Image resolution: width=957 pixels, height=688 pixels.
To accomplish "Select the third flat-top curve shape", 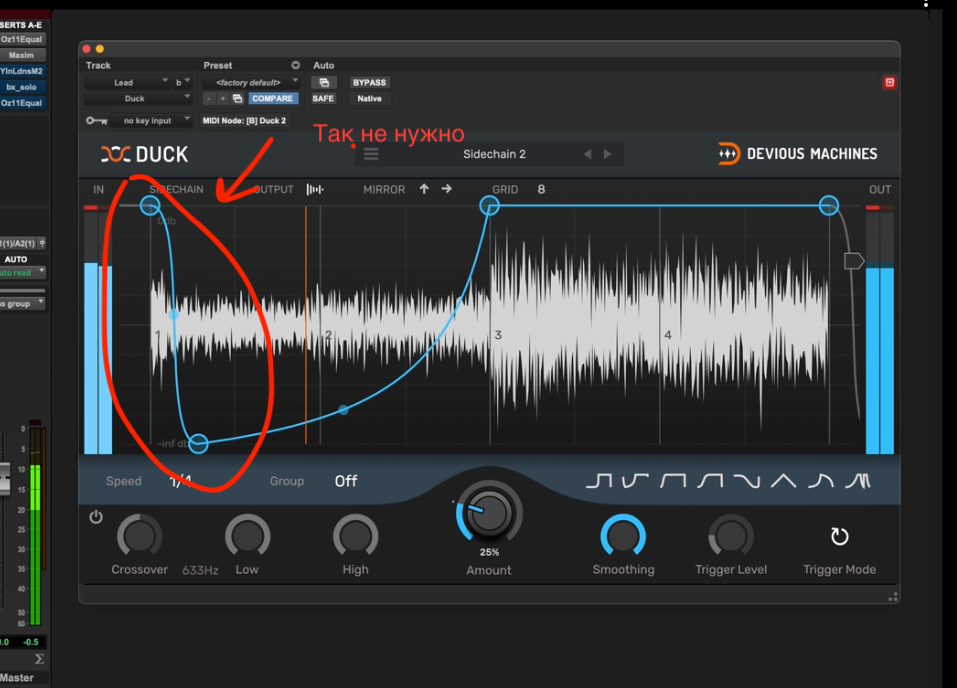I will click(x=673, y=481).
